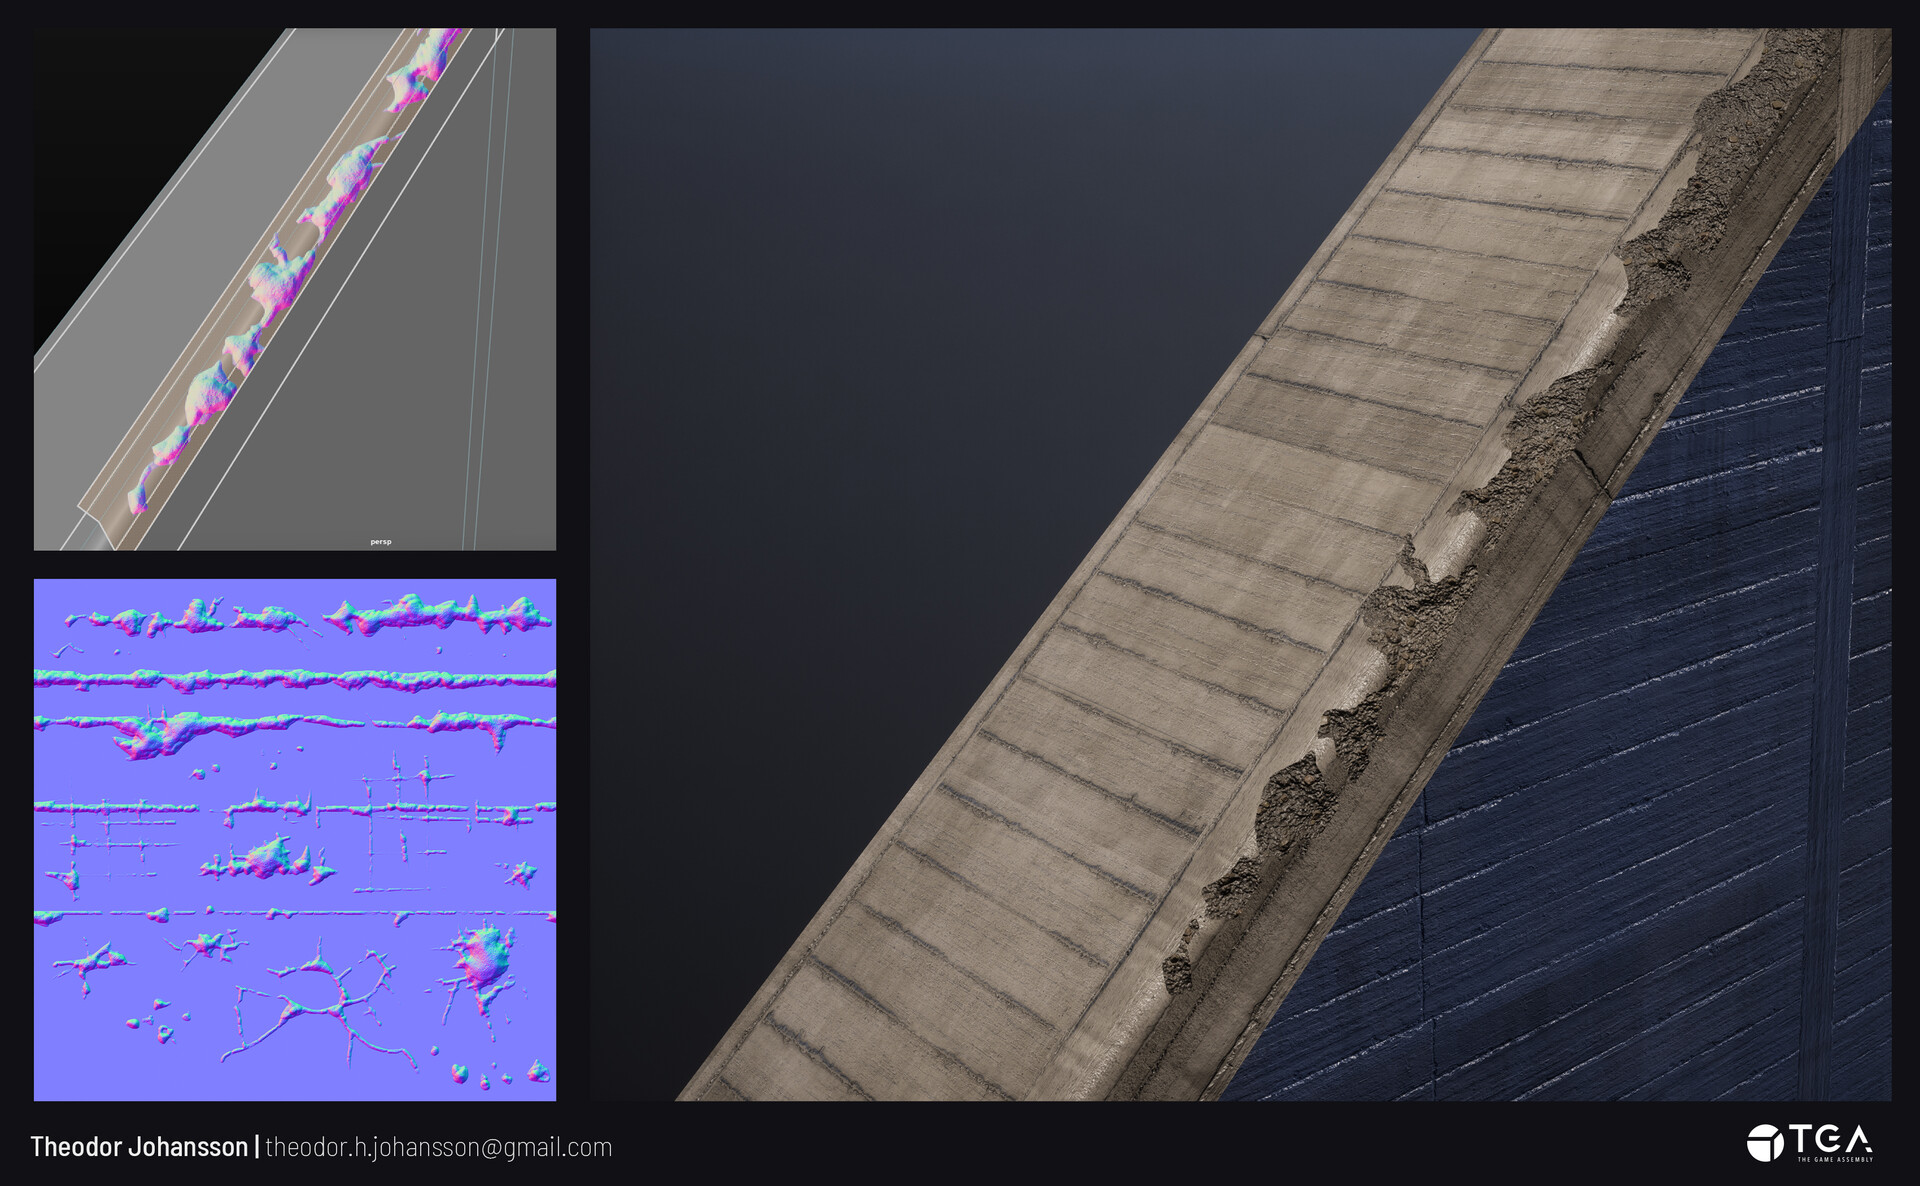Open the Theodor Johansson email address link
This screenshot has width=1920, height=1186.
click(x=438, y=1147)
